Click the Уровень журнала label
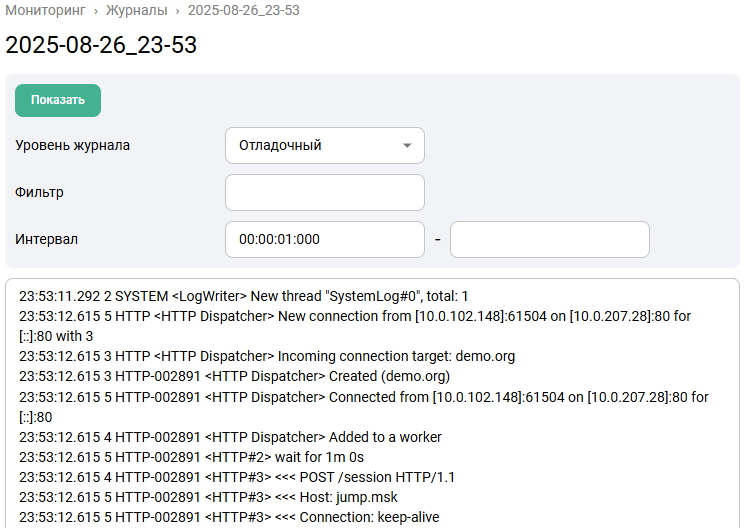The height and width of the screenshot is (528, 750). (73, 145)
